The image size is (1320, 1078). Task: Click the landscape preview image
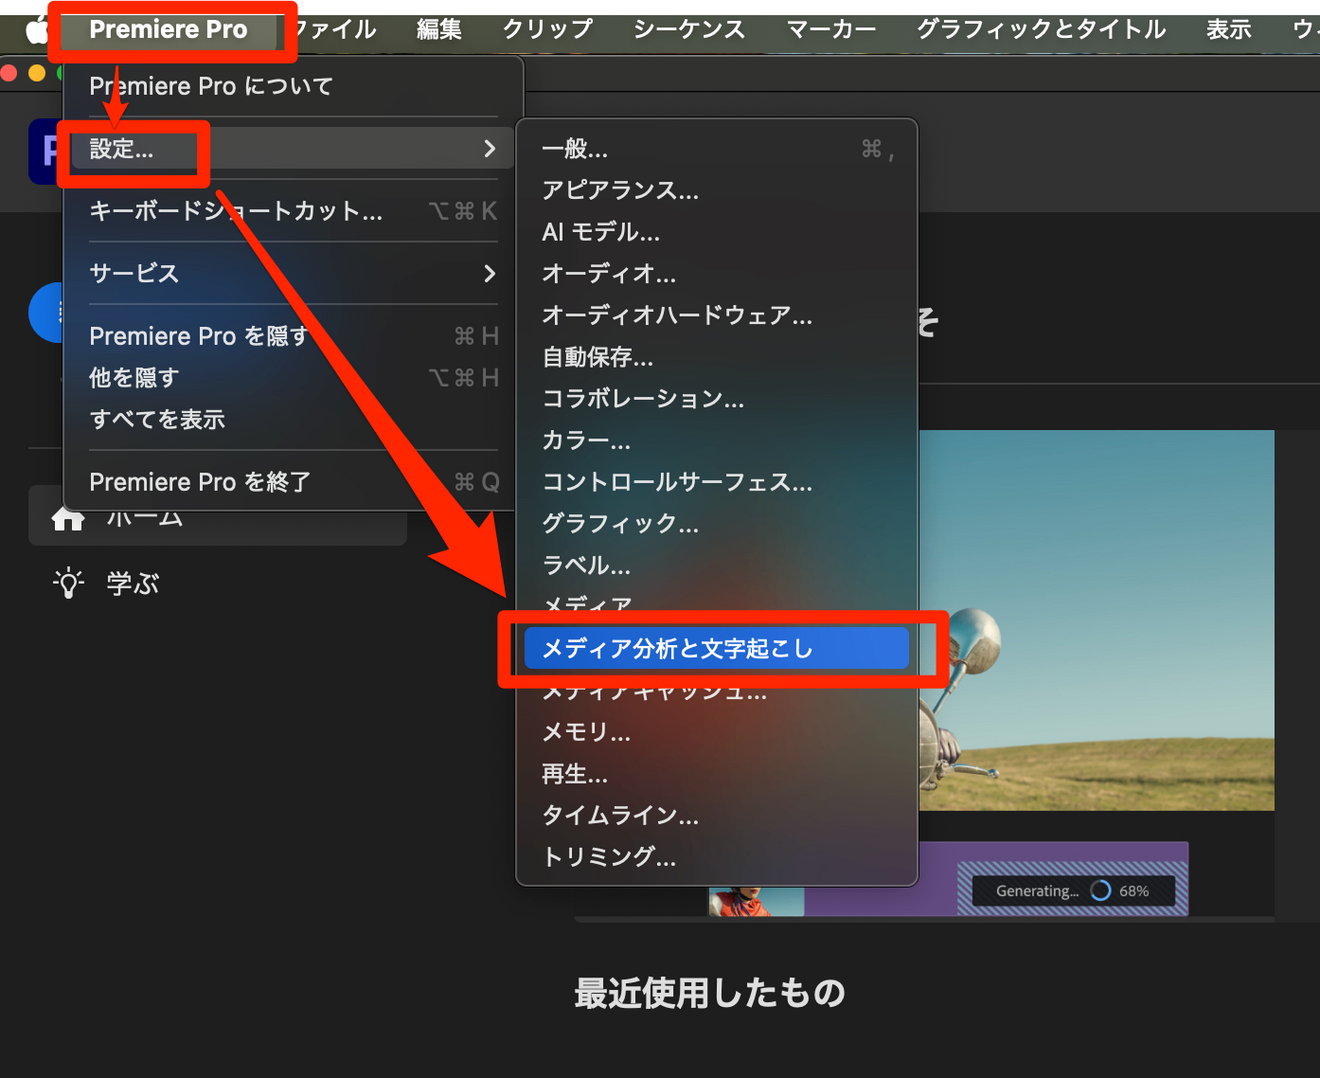[x=1097, y=620]
